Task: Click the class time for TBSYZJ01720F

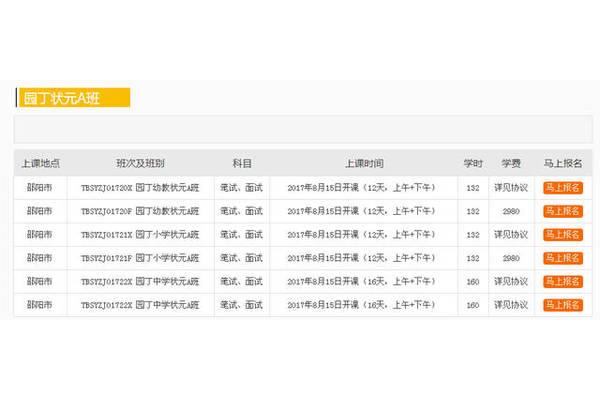Action: (x=362, y=211)
